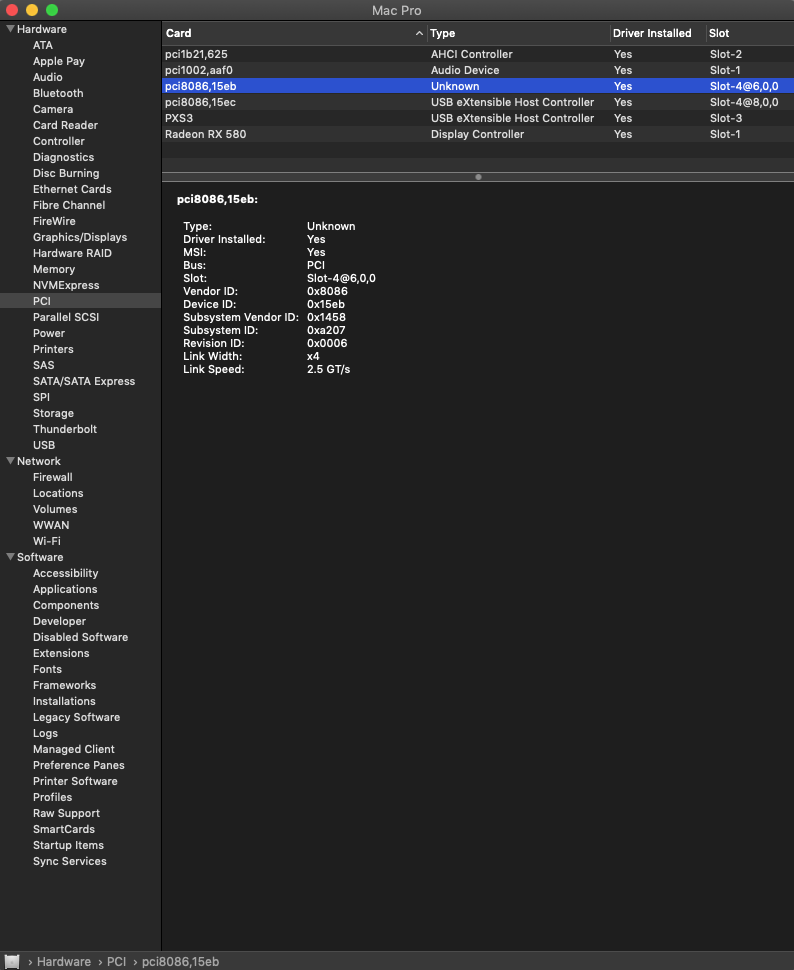Open Apple Pay in the sidebar

[x=59, y=61]
